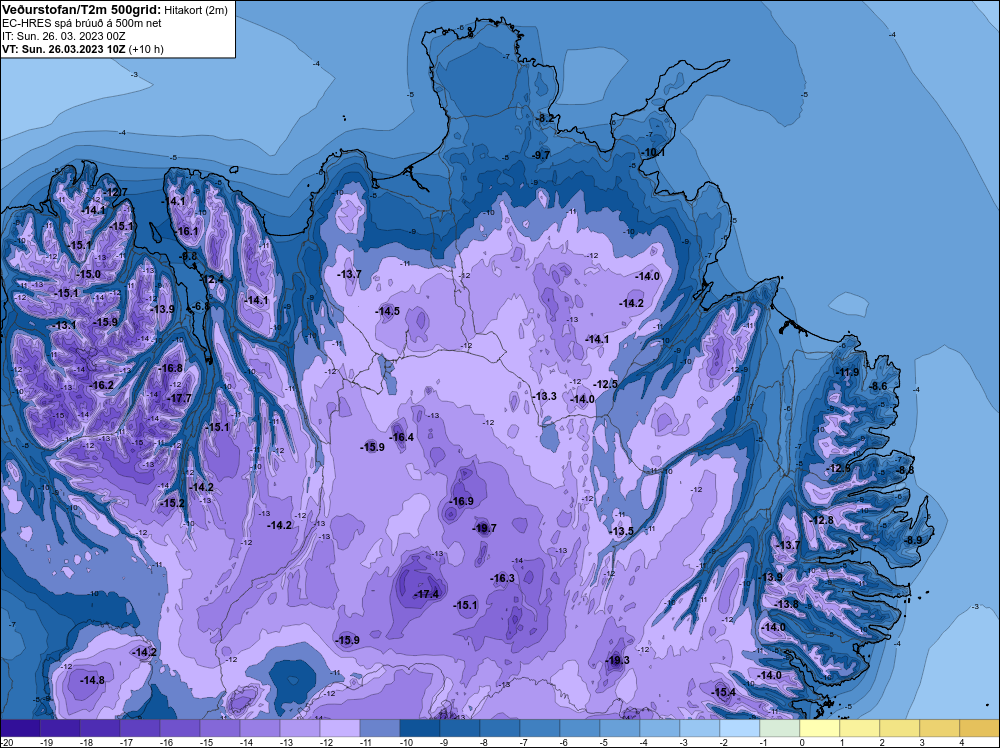The height and width of the screenshot is (748, 1000).
Task: Pick legend swatch between -12 and -11
Action: pyautogui.click(x=340, y=728)
